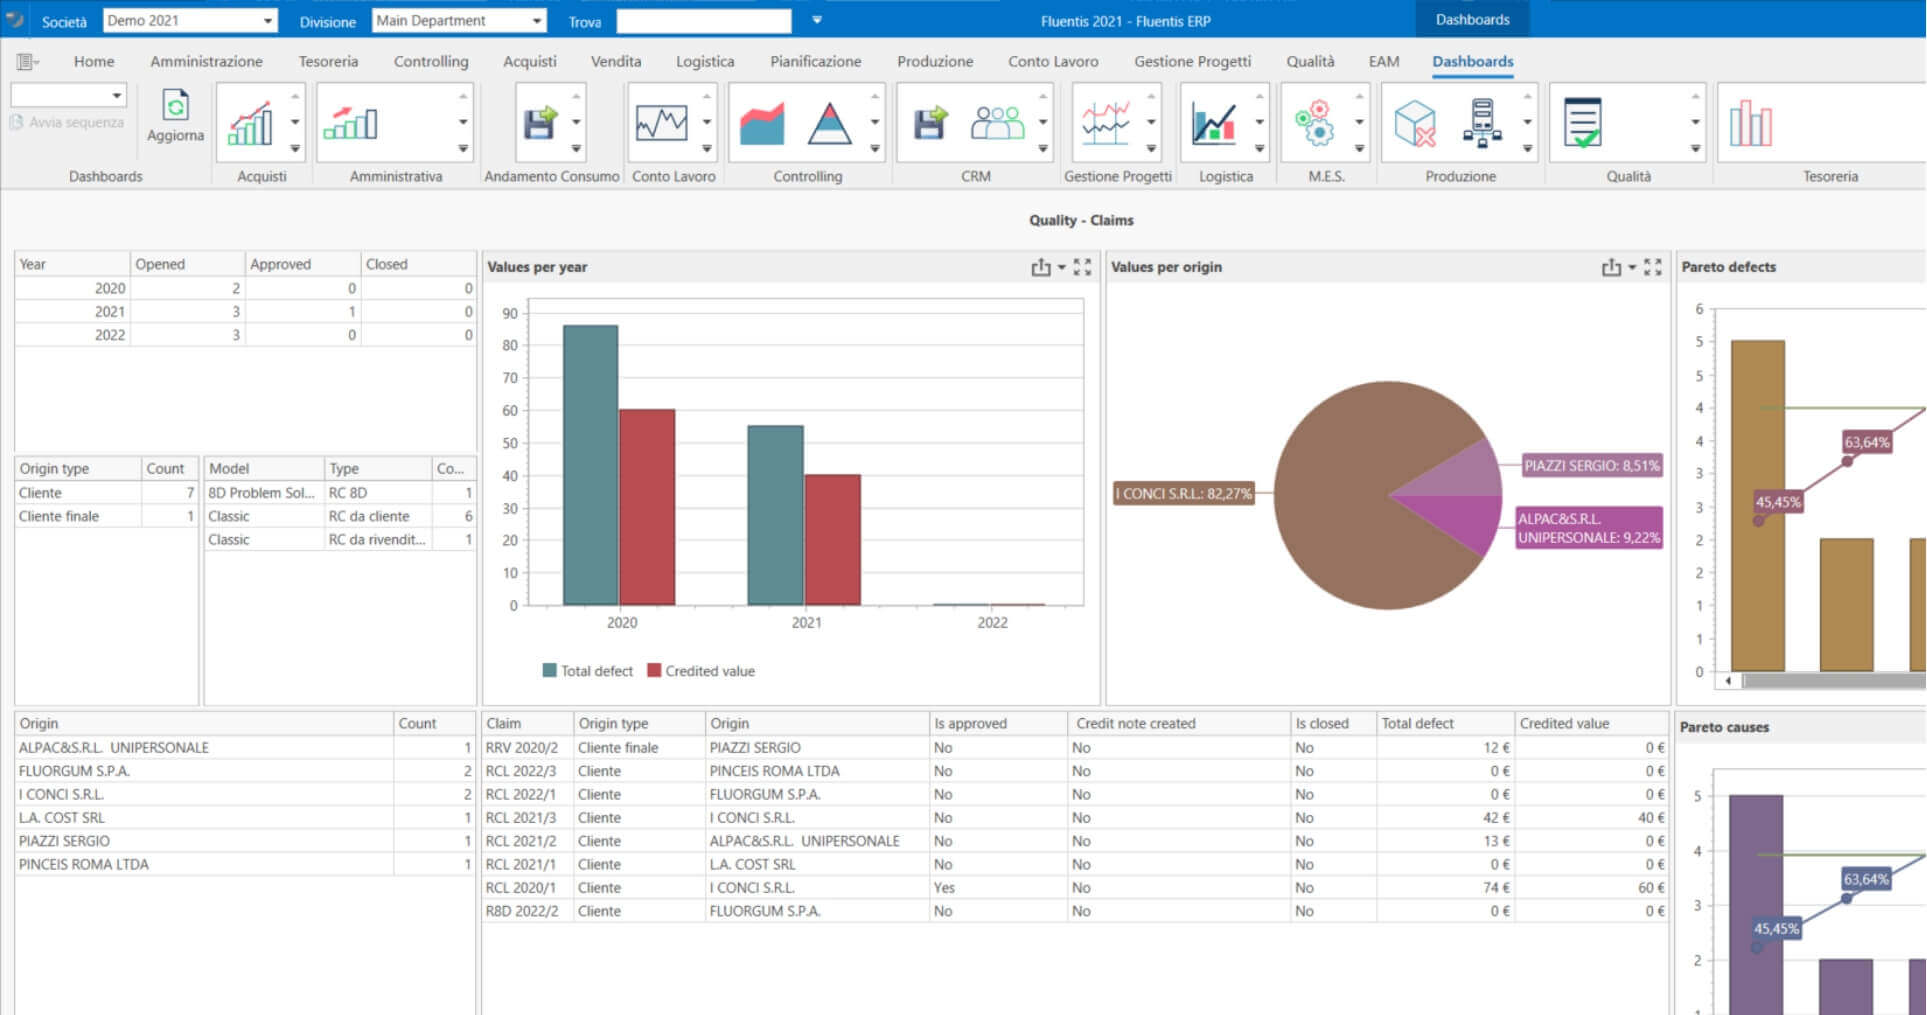Expand the dashboard sequence combo box
Image resolution: width=1927 pixels, height=1015 pixels.
[x=117, y=95]
